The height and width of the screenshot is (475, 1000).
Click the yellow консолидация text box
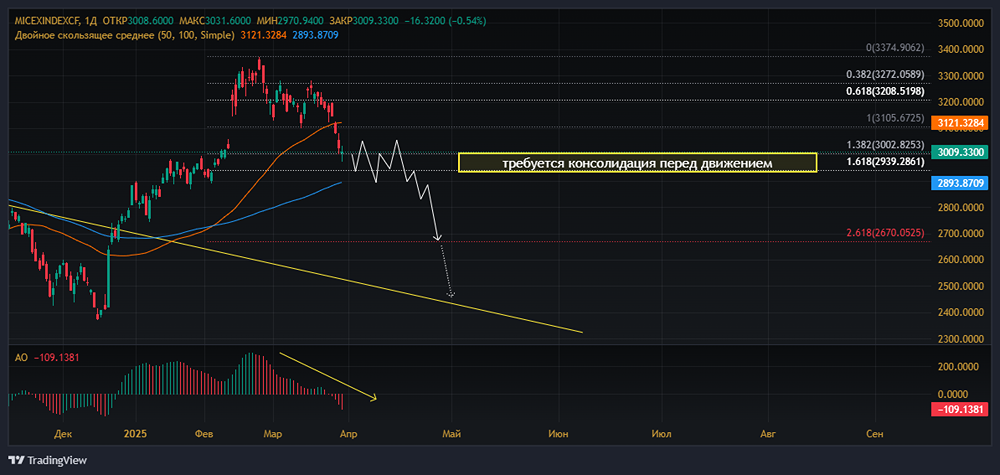pyautogui.click(x=637, y=162)
